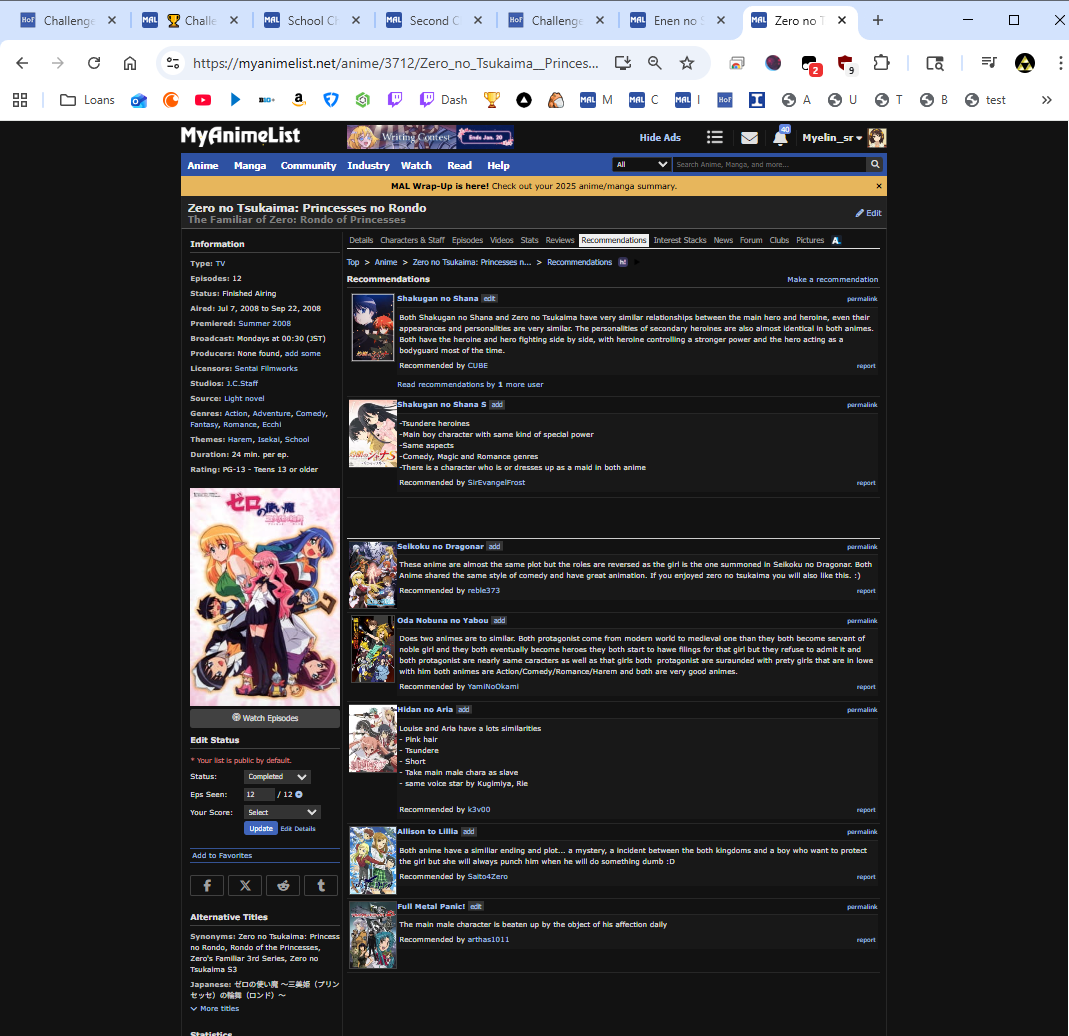Go to browser home page
Viewport: 1069px width, 1036px height.
coord(130,63)
